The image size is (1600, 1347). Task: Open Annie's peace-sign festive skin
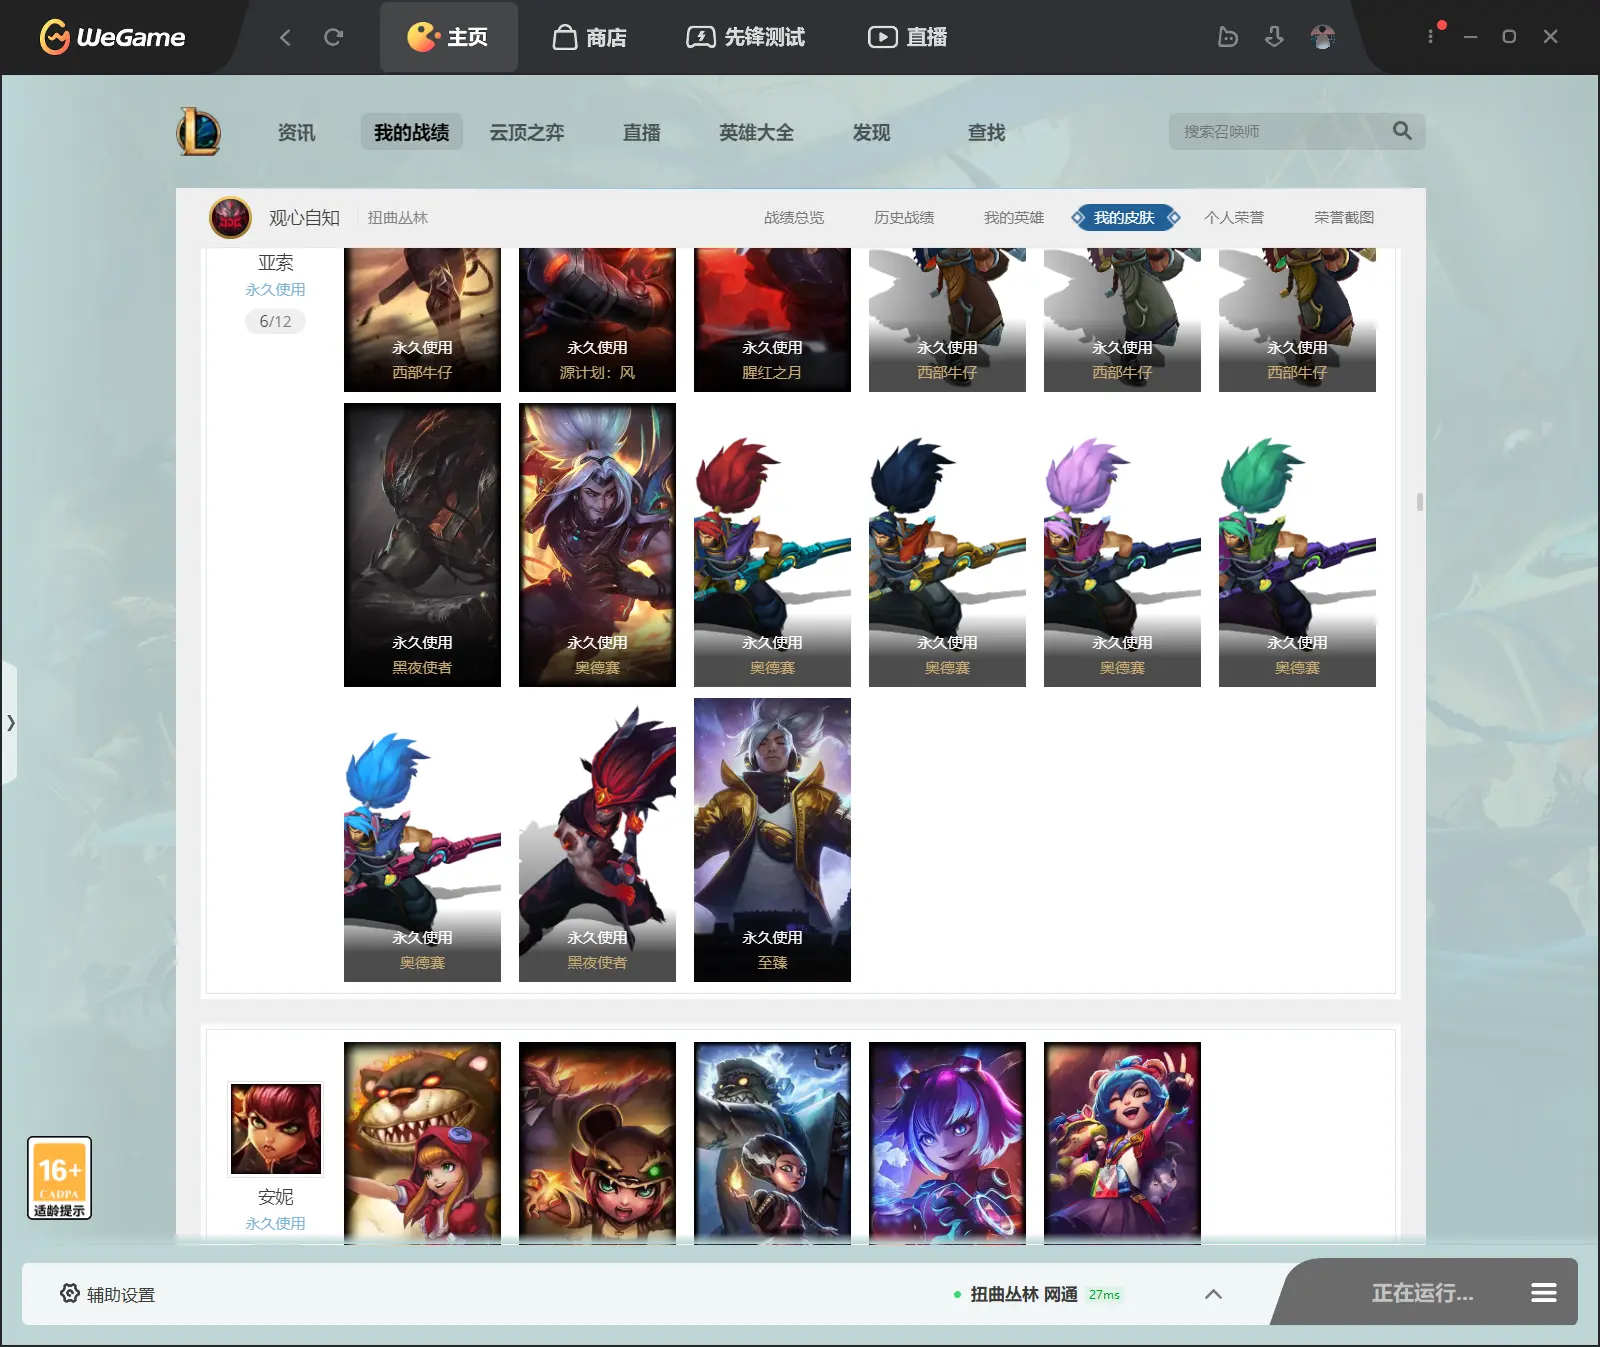(x=1122, y=1142)
